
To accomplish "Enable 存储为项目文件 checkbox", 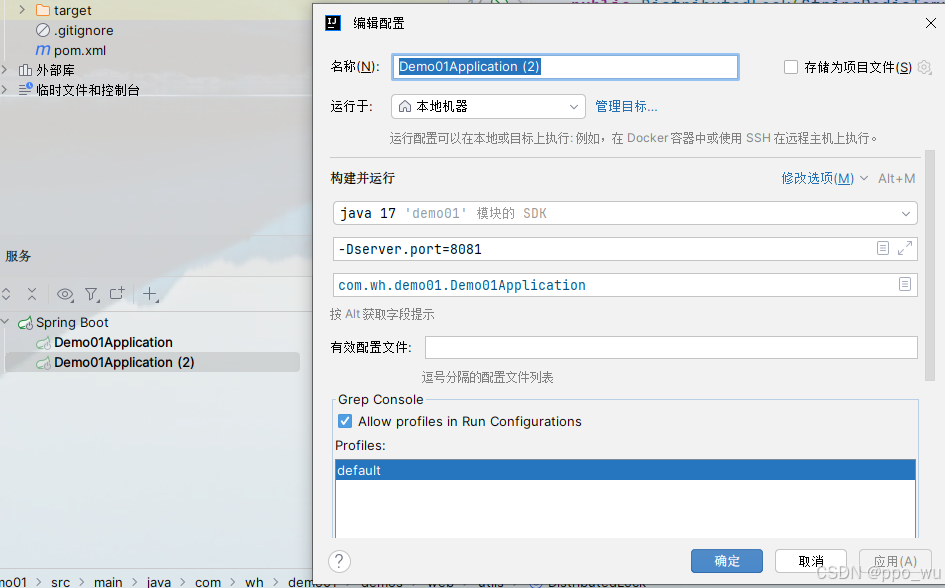I will pyautogui.click(x=791, y=67).
